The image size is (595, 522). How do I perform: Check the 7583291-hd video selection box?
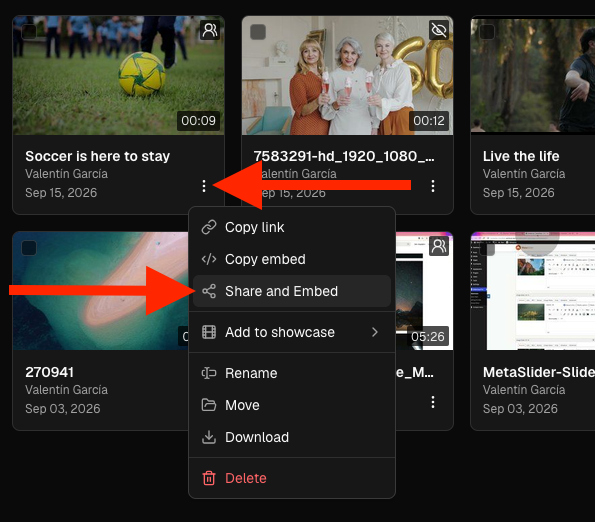(258, 32)
